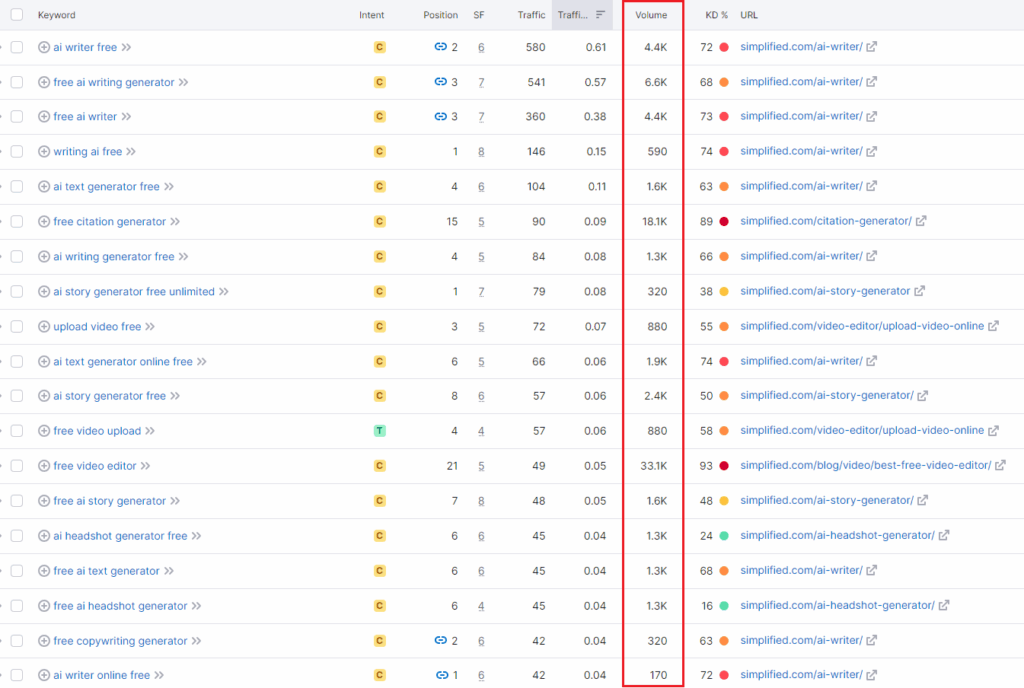The image size is (1024, 688).
Task: Select the commercial intent badge on "free citation generator"
Action: click(379, 221)
